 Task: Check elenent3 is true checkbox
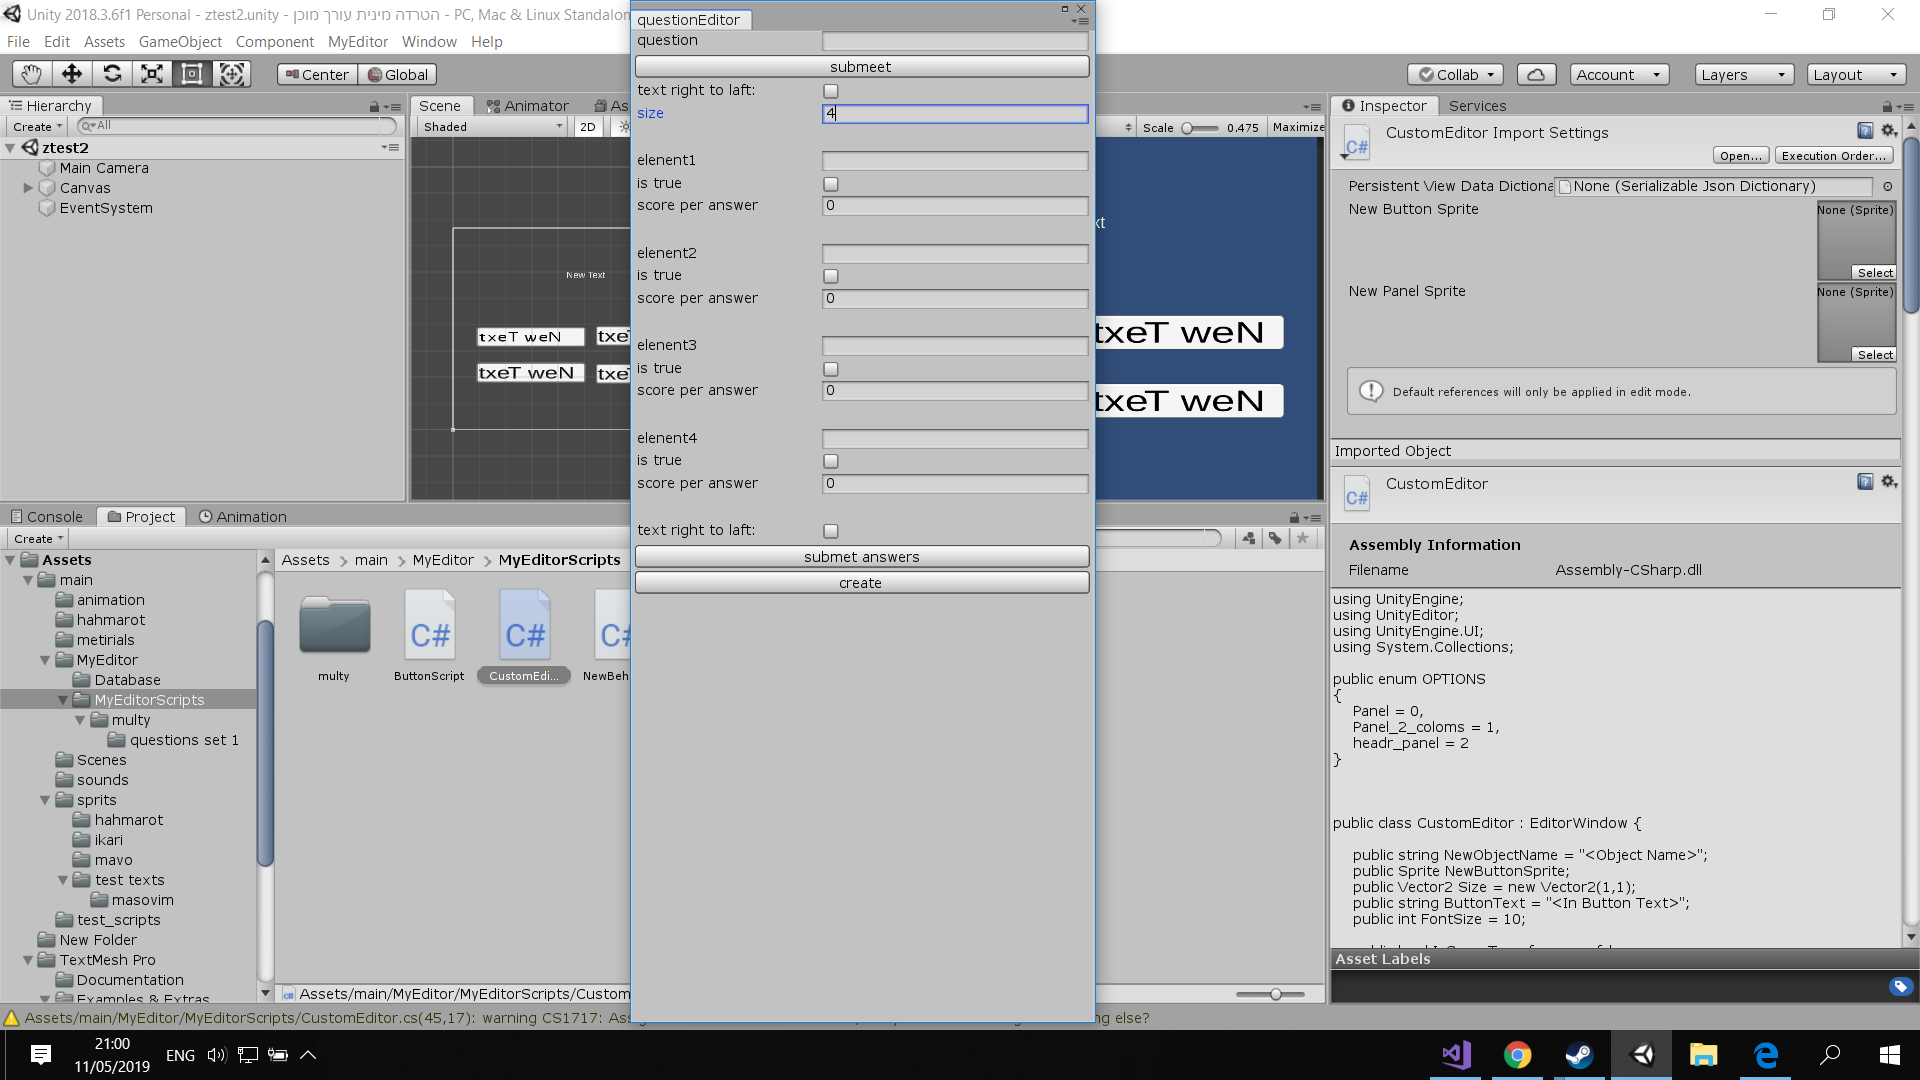click(x=831, y=369)
